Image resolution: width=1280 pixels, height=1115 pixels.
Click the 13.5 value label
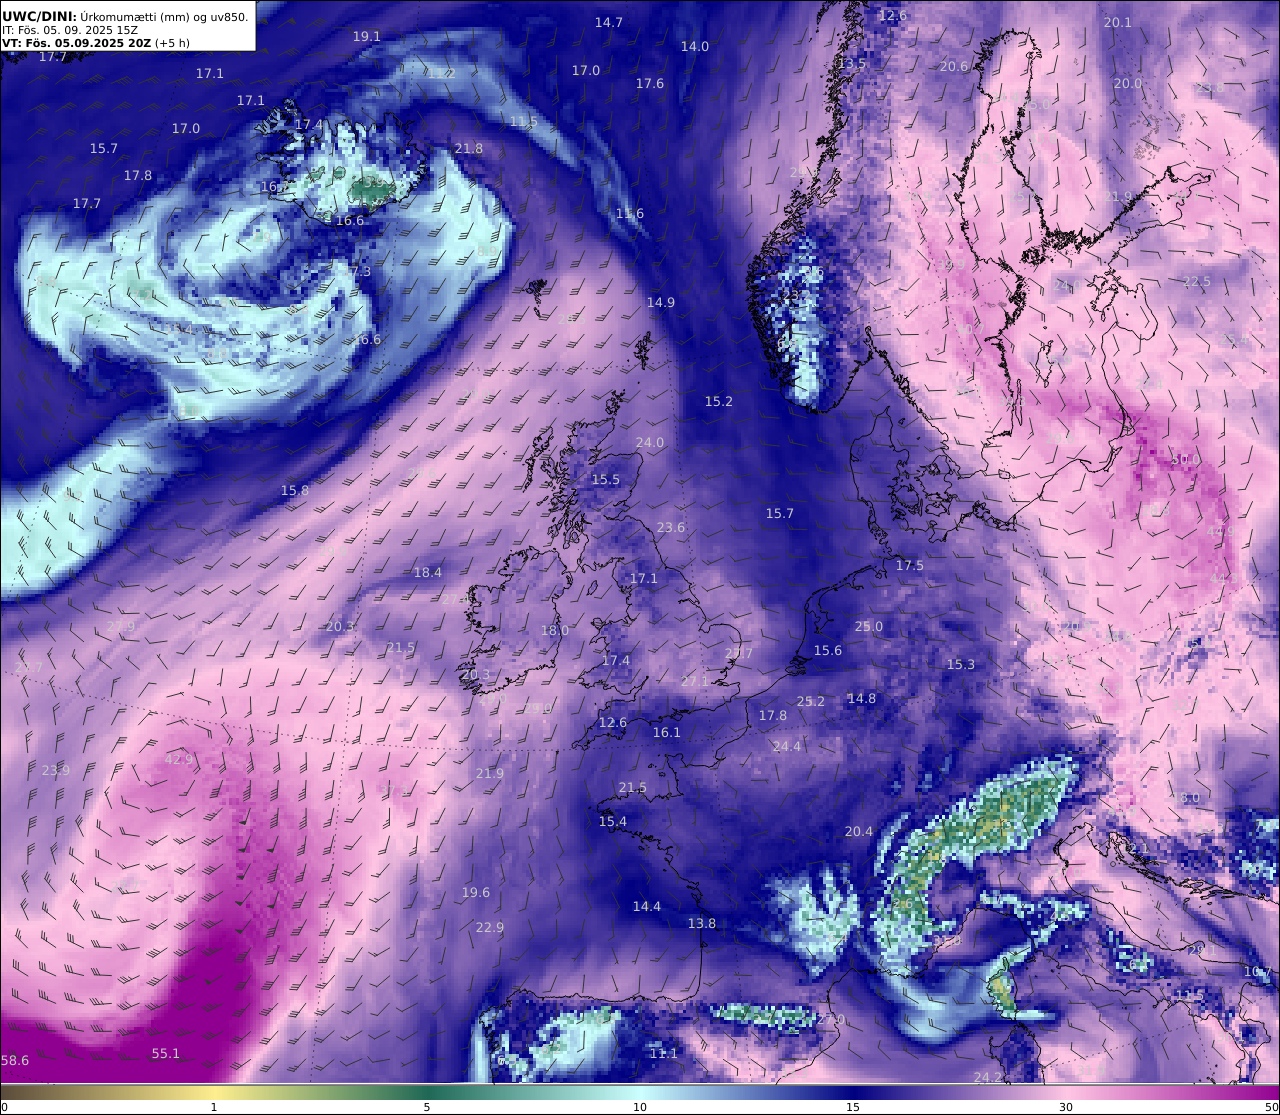tap(853, 63)
